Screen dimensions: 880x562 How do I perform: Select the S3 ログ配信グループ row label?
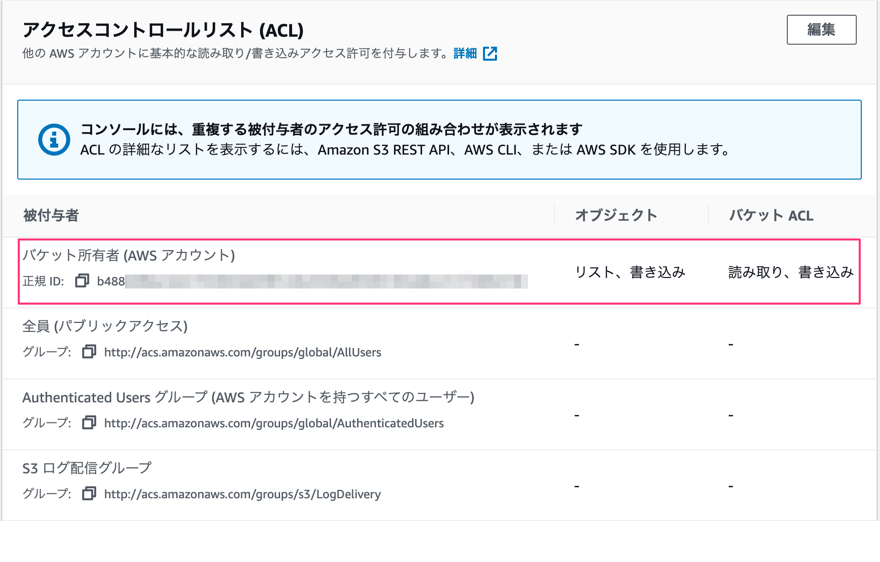tap(87, 468)
